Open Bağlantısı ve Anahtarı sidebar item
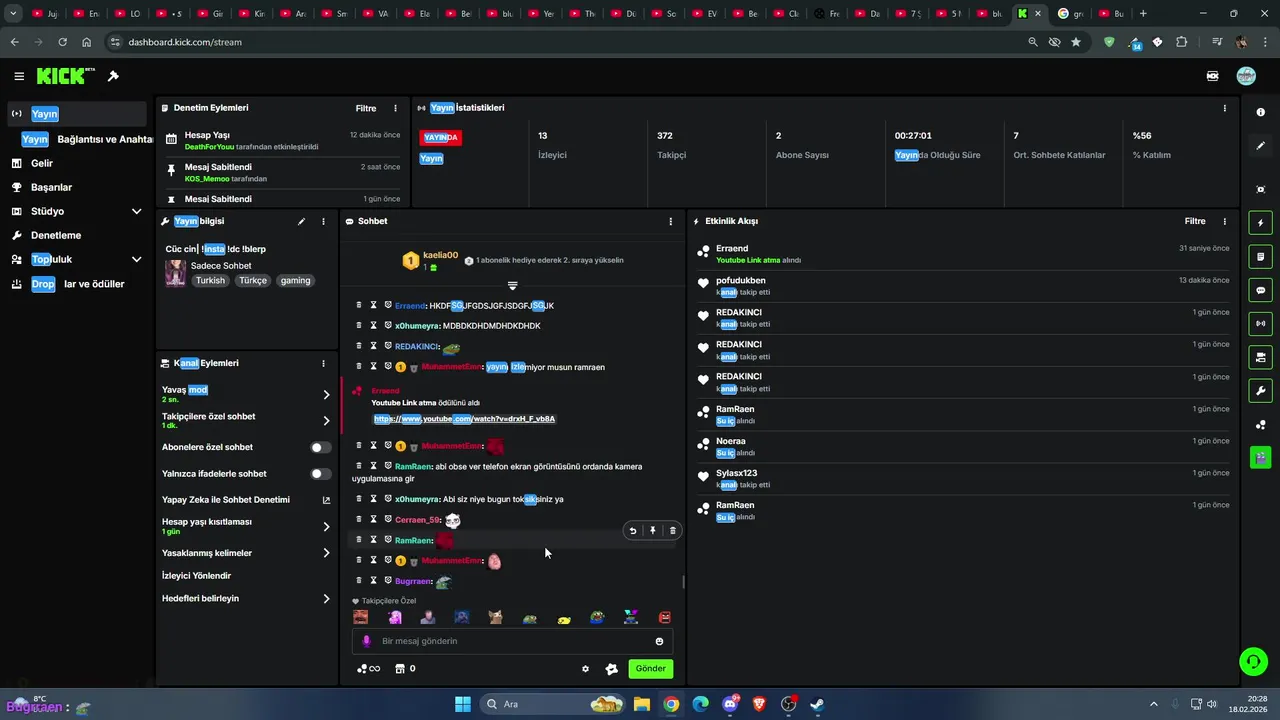1280x720 pixels. tap(88, 139)
